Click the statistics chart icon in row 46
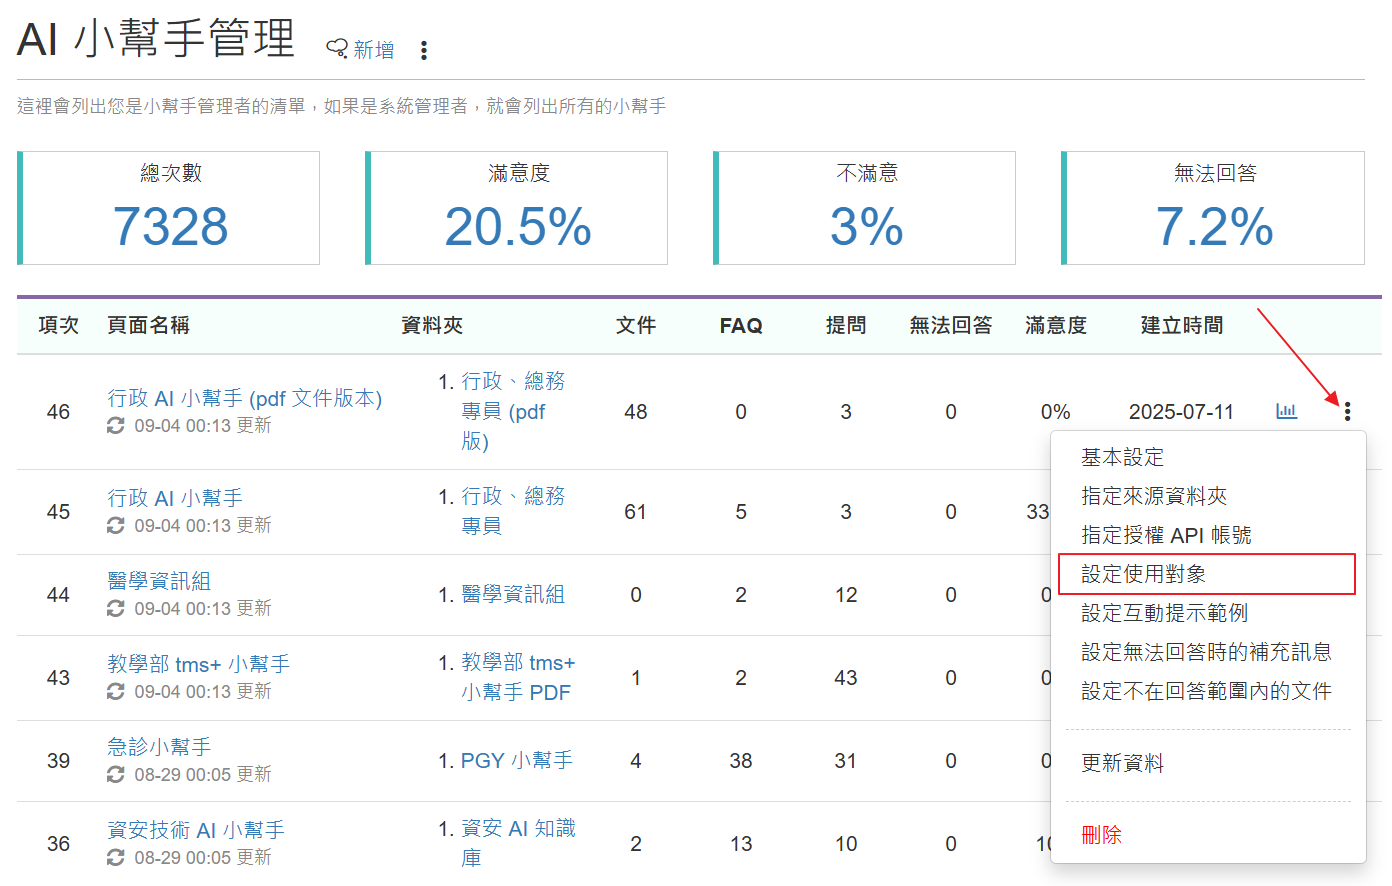This screenshot has height=886, width=1392. point(1286,411)
